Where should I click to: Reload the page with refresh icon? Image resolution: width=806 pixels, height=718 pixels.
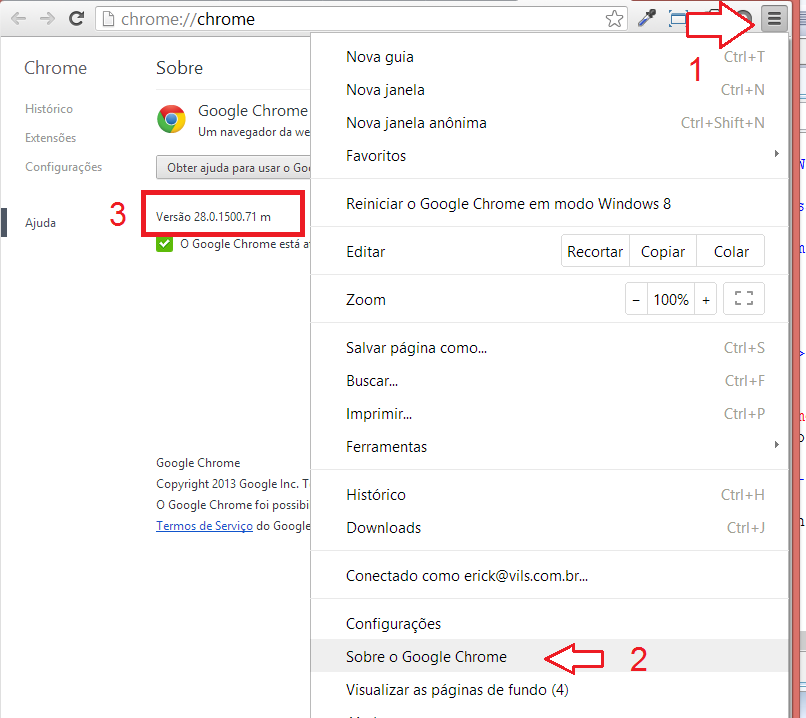click(x=77, y=19)
